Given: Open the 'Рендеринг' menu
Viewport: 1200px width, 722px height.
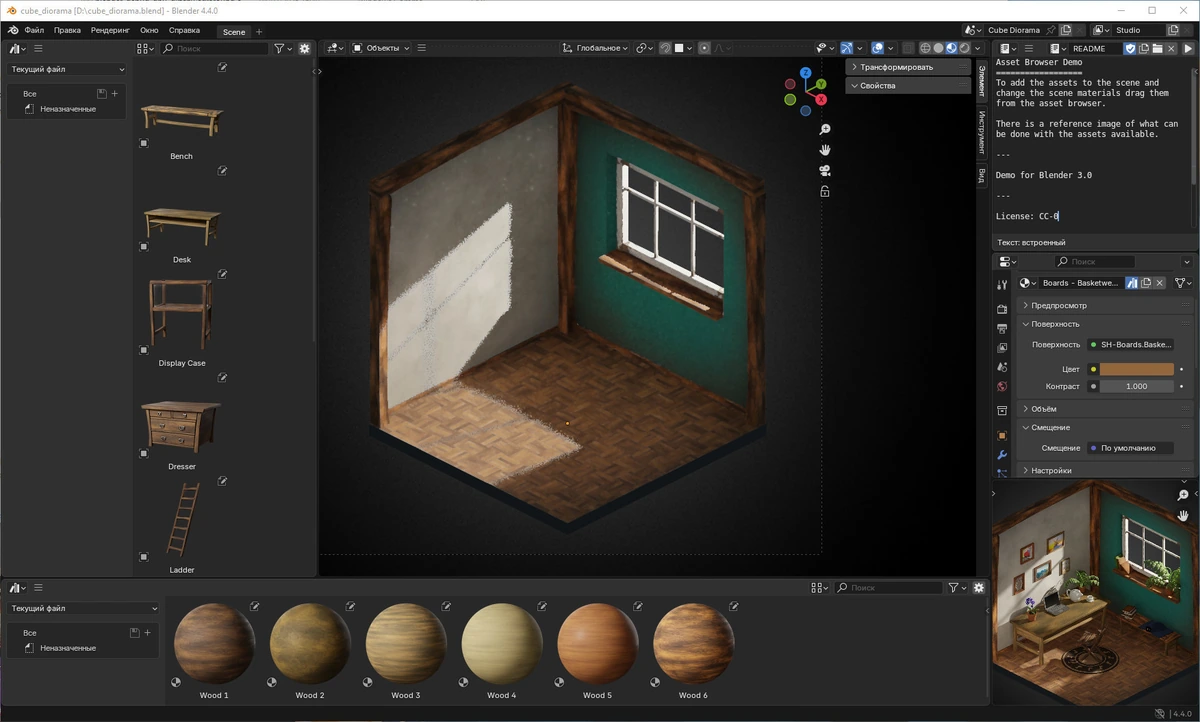Looking at the screenshot, I should click(110, 30).
